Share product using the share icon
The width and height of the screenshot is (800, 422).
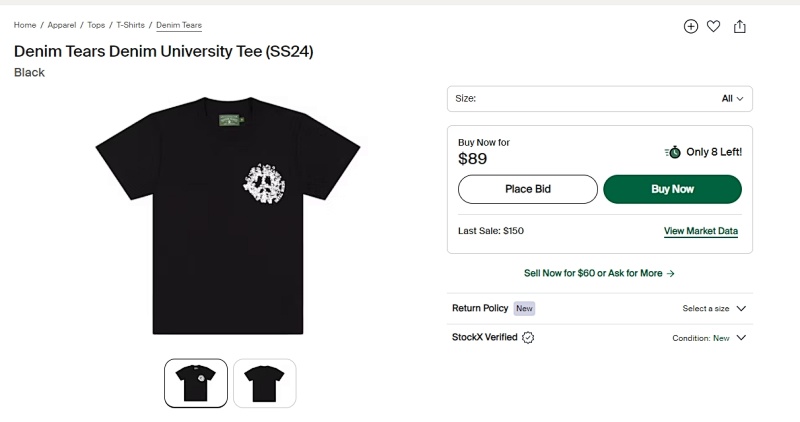(x=739, y=27)
